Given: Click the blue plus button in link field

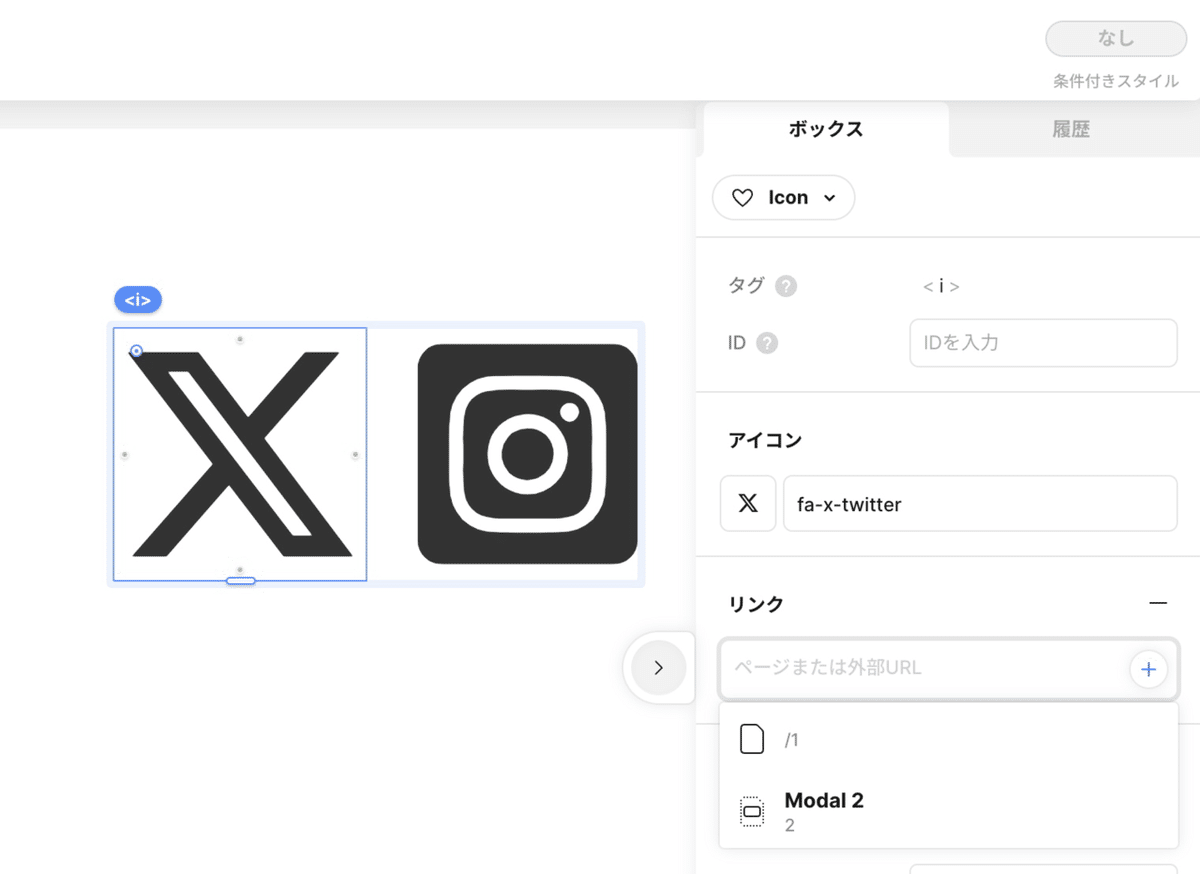Looking at the screenshot, I should pos(1148,669).
